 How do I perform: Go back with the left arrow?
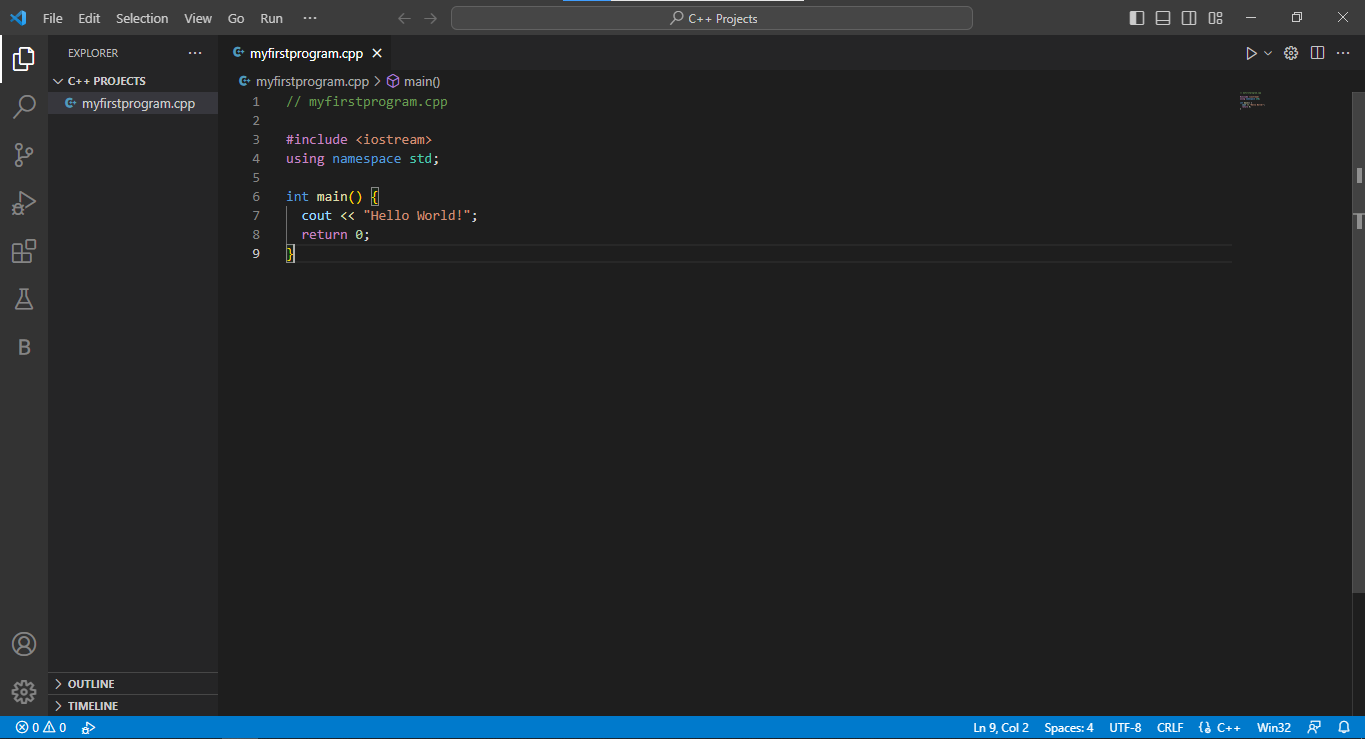404,18
